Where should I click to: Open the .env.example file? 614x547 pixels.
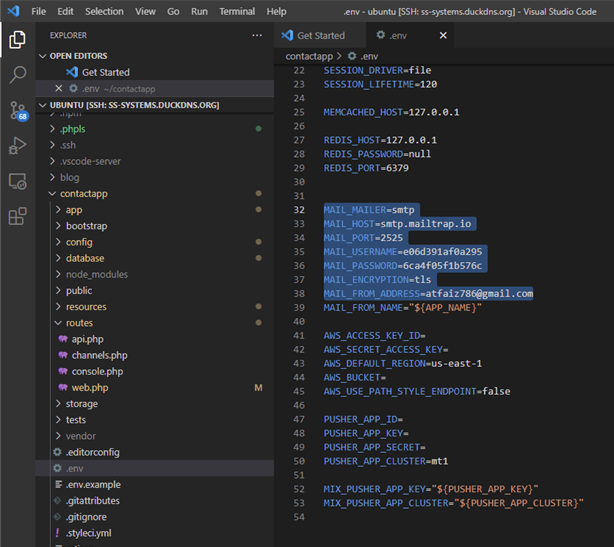tap(89, 484)
